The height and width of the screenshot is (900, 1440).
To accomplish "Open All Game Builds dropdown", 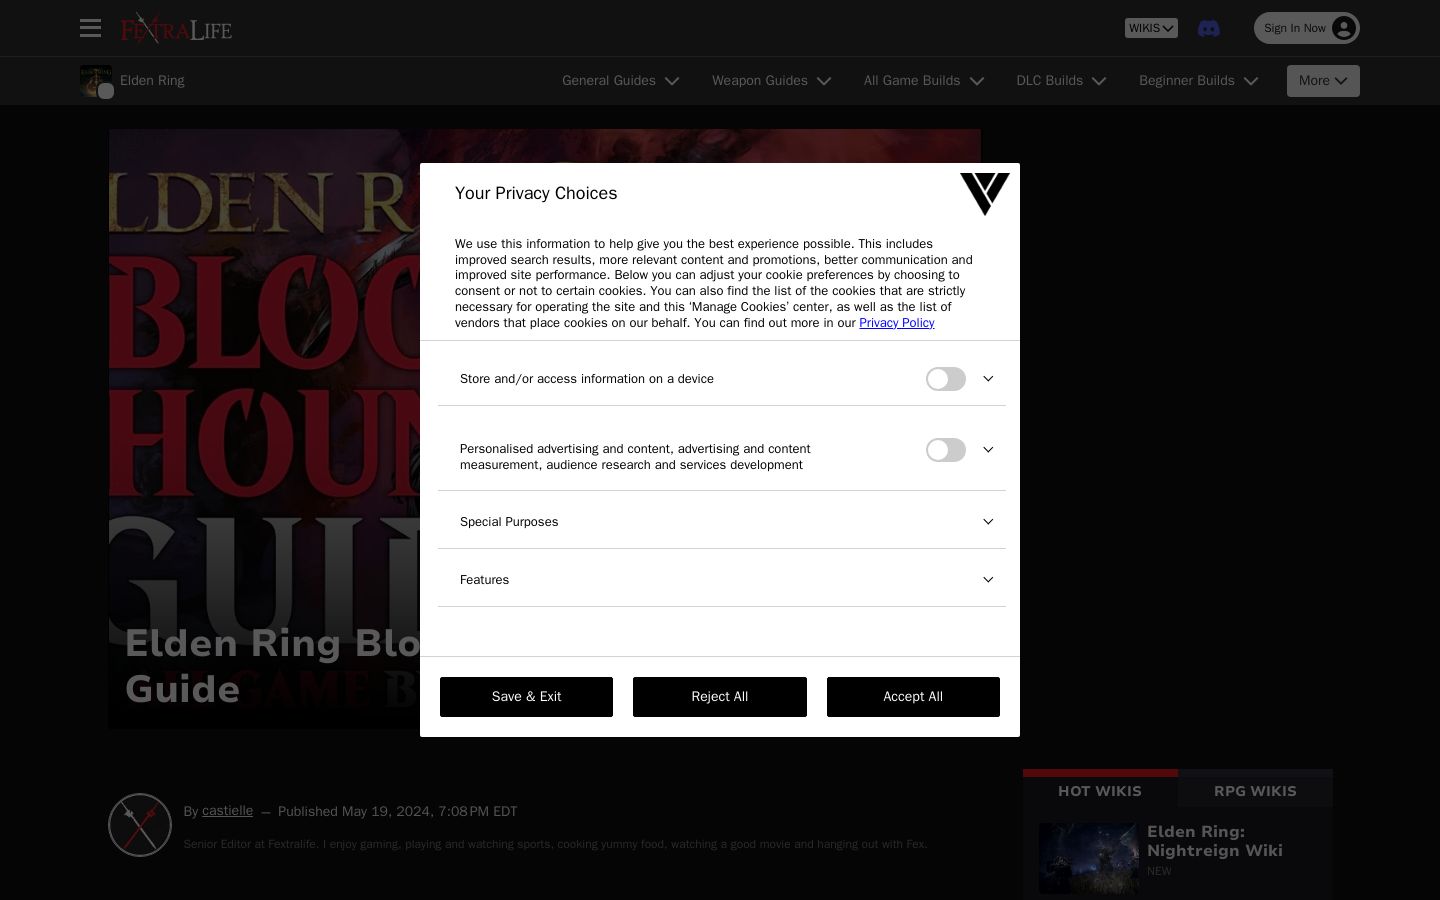I will 924,81.
